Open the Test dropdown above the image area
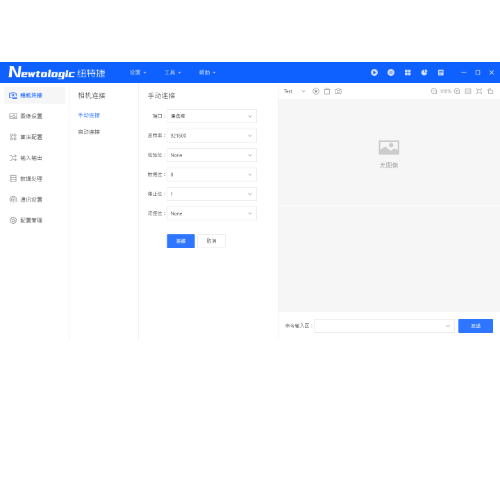Image resolution: width=500 pixels, height=500 pixels. (x=295, y=91)
